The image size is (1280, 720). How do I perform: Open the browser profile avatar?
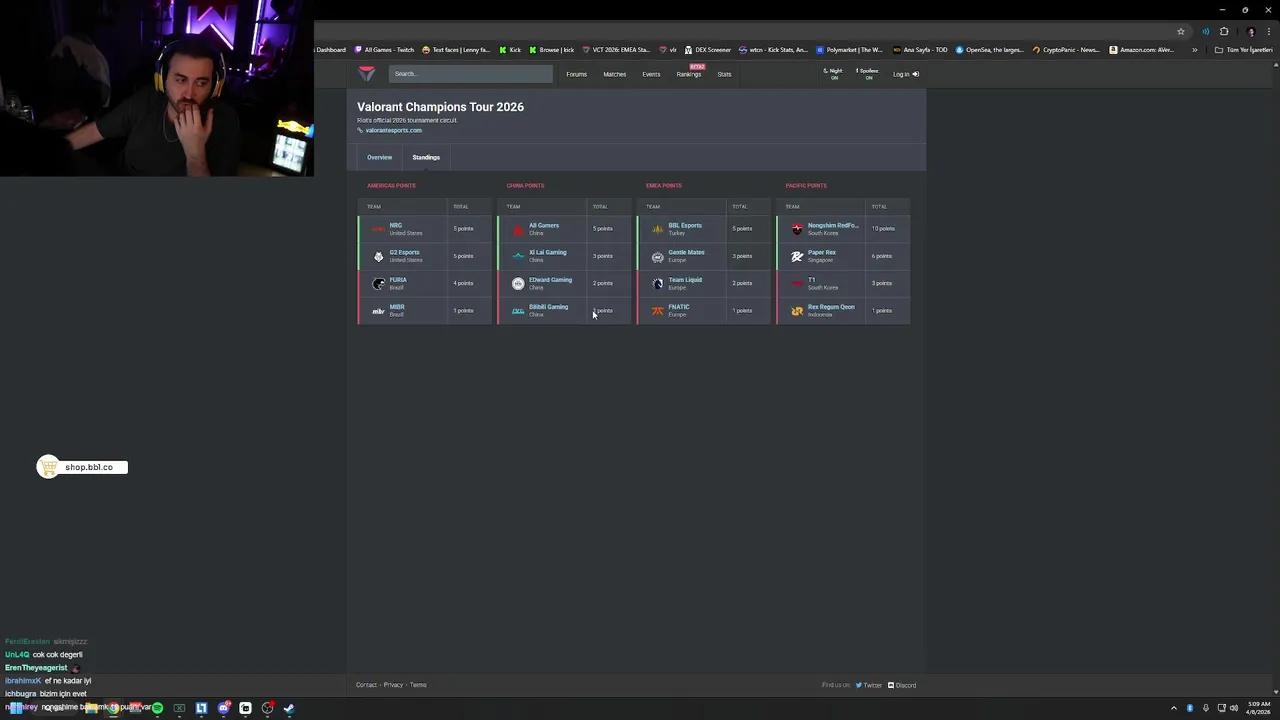(x=1250, y=31)
